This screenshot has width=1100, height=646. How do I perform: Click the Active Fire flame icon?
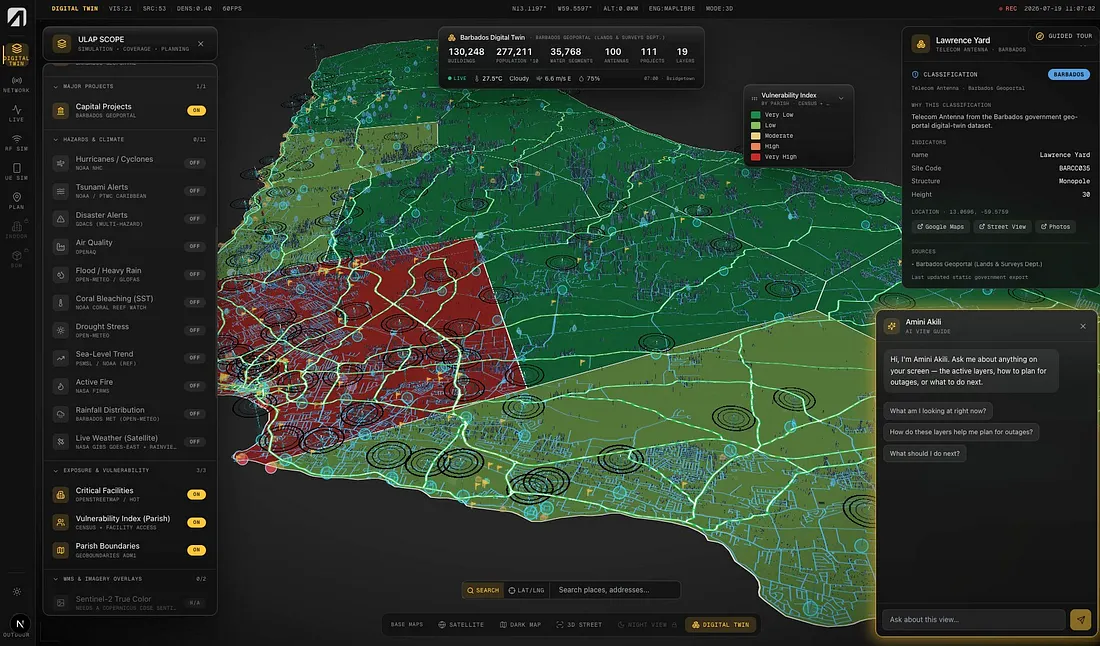click(60, 386)
